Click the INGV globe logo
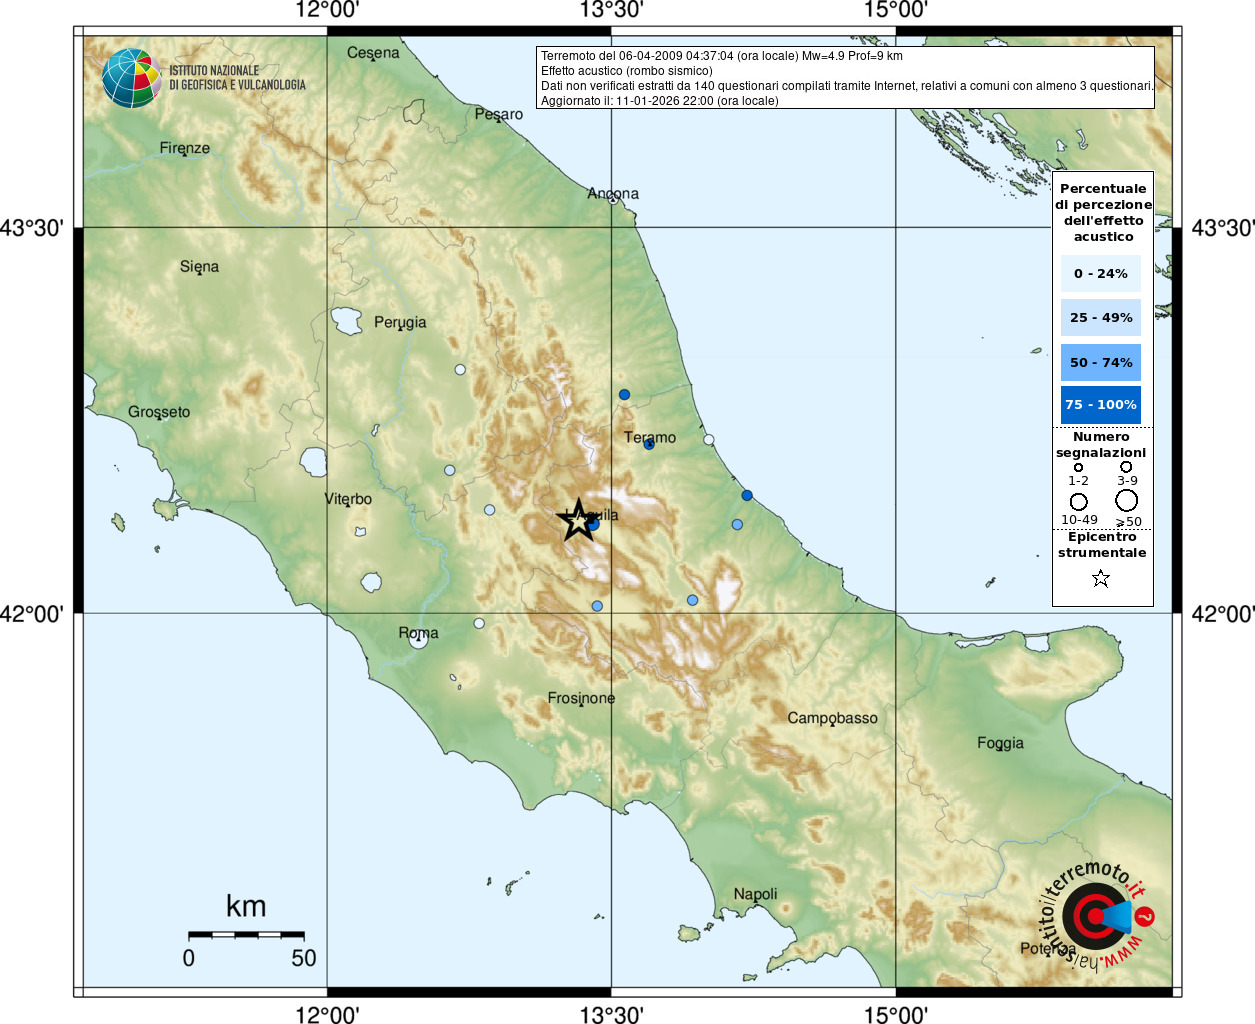This screenshot has width=1255, height=1024. (131, 78)
